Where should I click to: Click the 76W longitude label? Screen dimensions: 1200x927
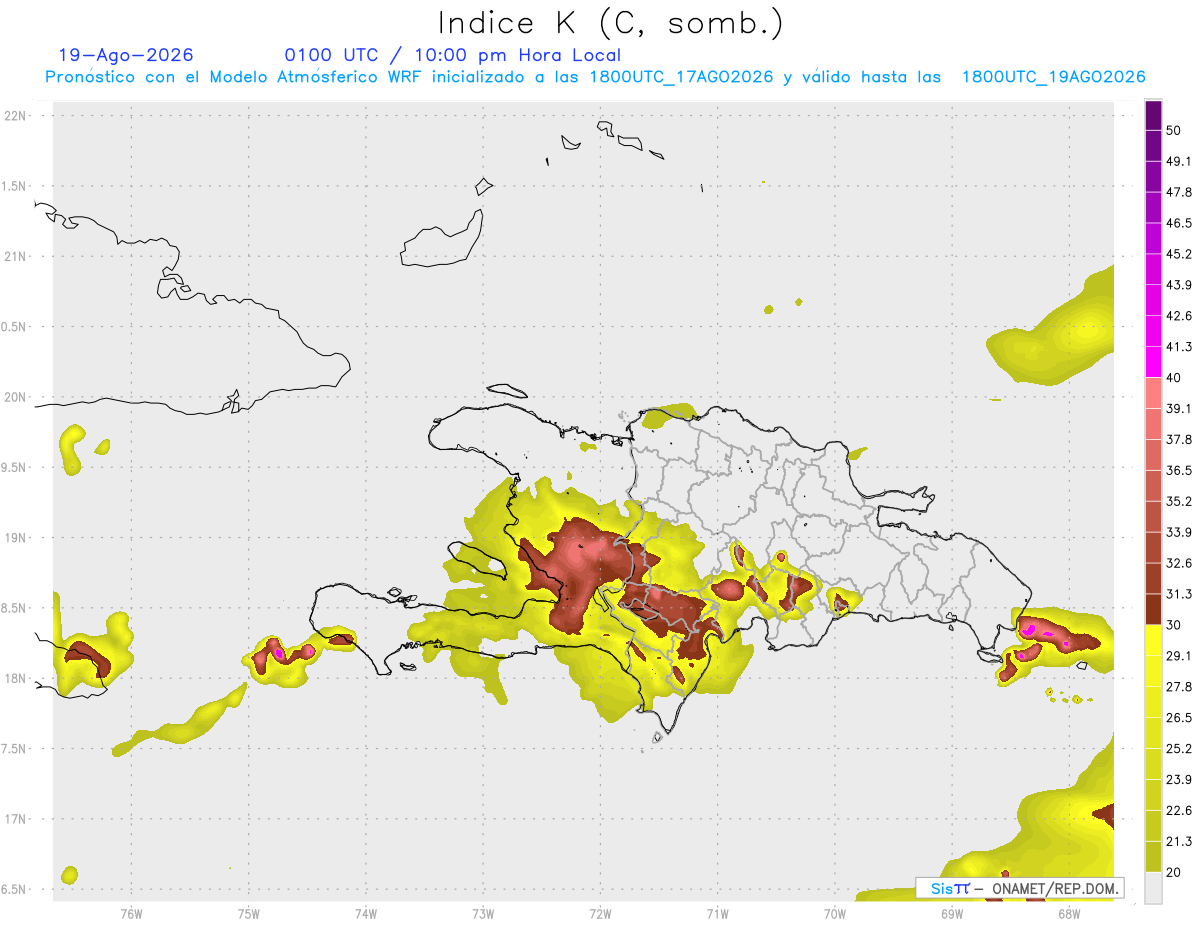[131, 913]
